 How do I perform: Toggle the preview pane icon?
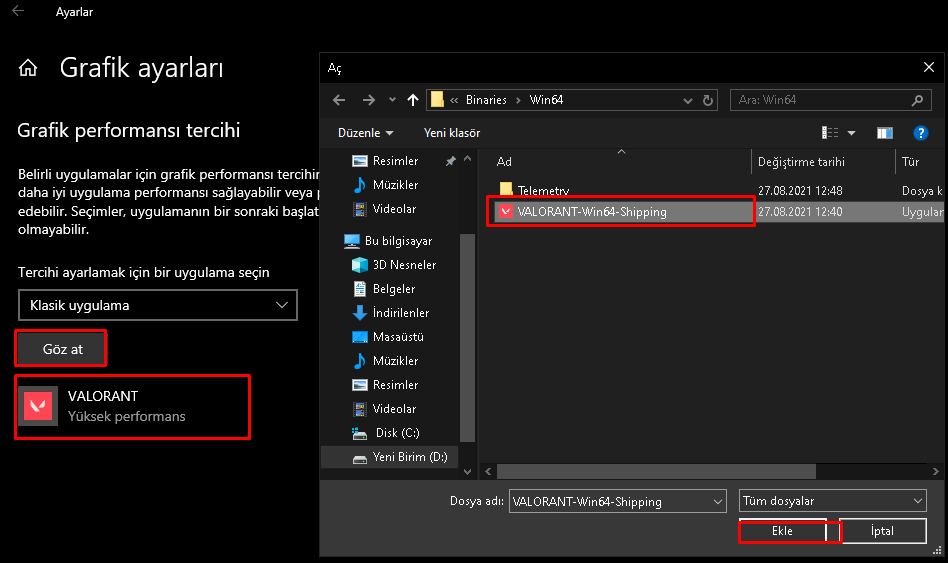coord(885,133)
